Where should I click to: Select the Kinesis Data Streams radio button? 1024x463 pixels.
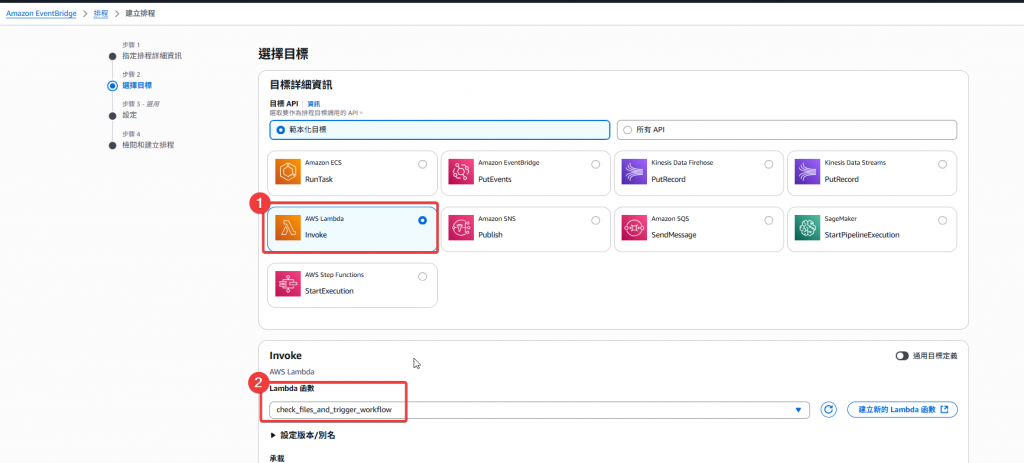pyautogui.click(x=942, y=165)
